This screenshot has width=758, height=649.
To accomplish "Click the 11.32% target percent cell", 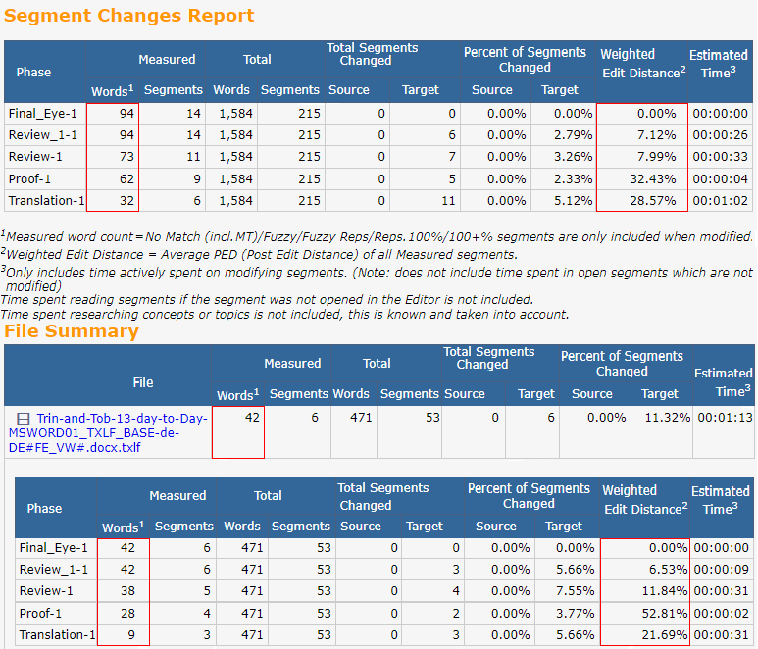I will point(665,419).
